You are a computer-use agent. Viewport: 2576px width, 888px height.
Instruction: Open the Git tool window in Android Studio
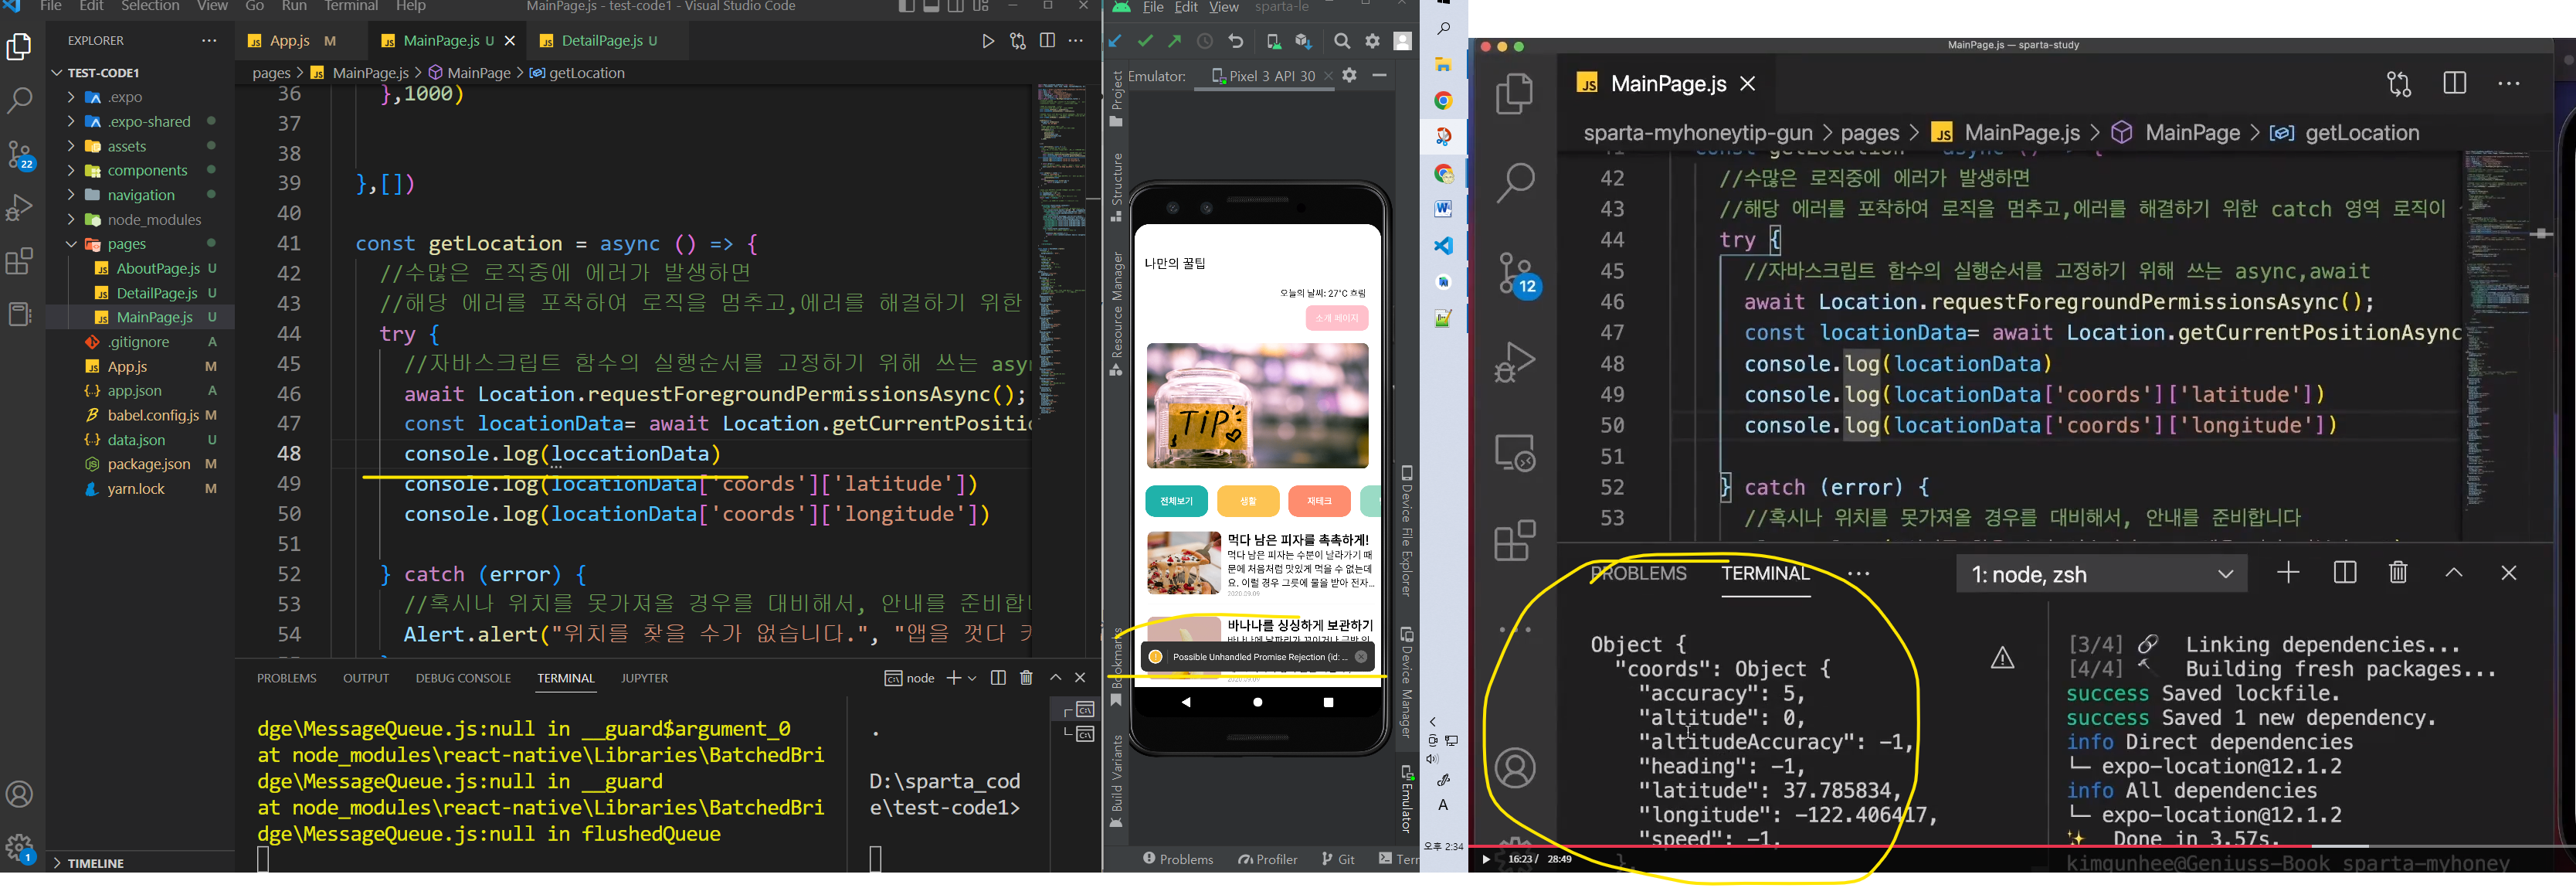coord(1338,859)
